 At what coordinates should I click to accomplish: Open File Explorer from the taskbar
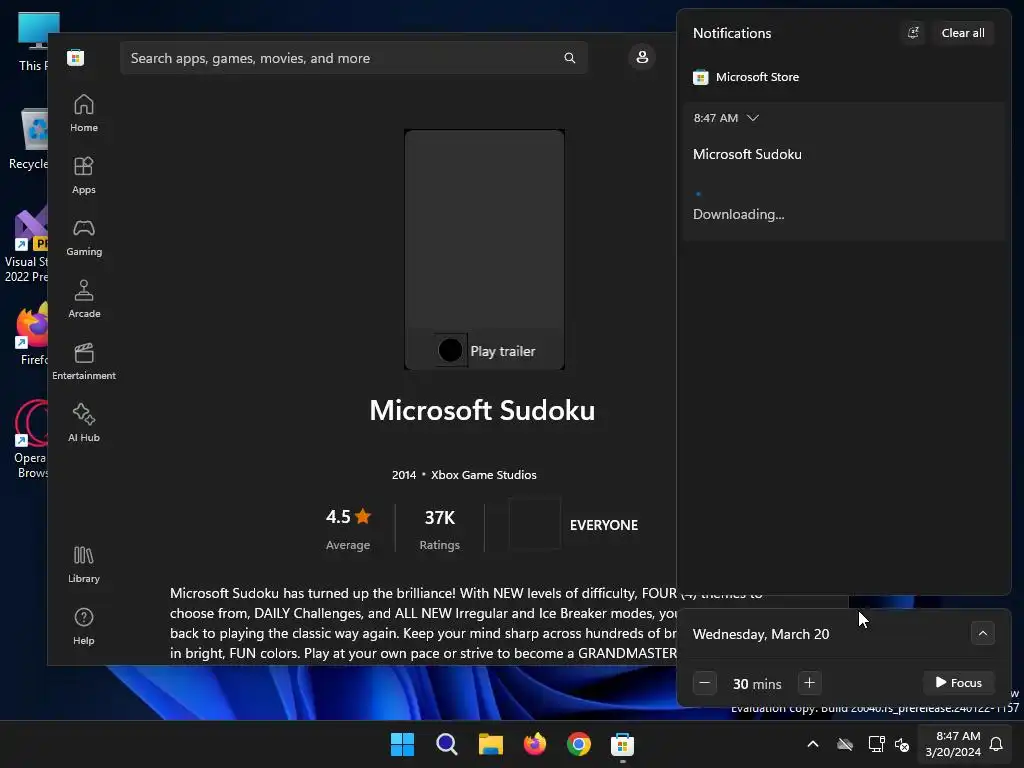[490, 744]
